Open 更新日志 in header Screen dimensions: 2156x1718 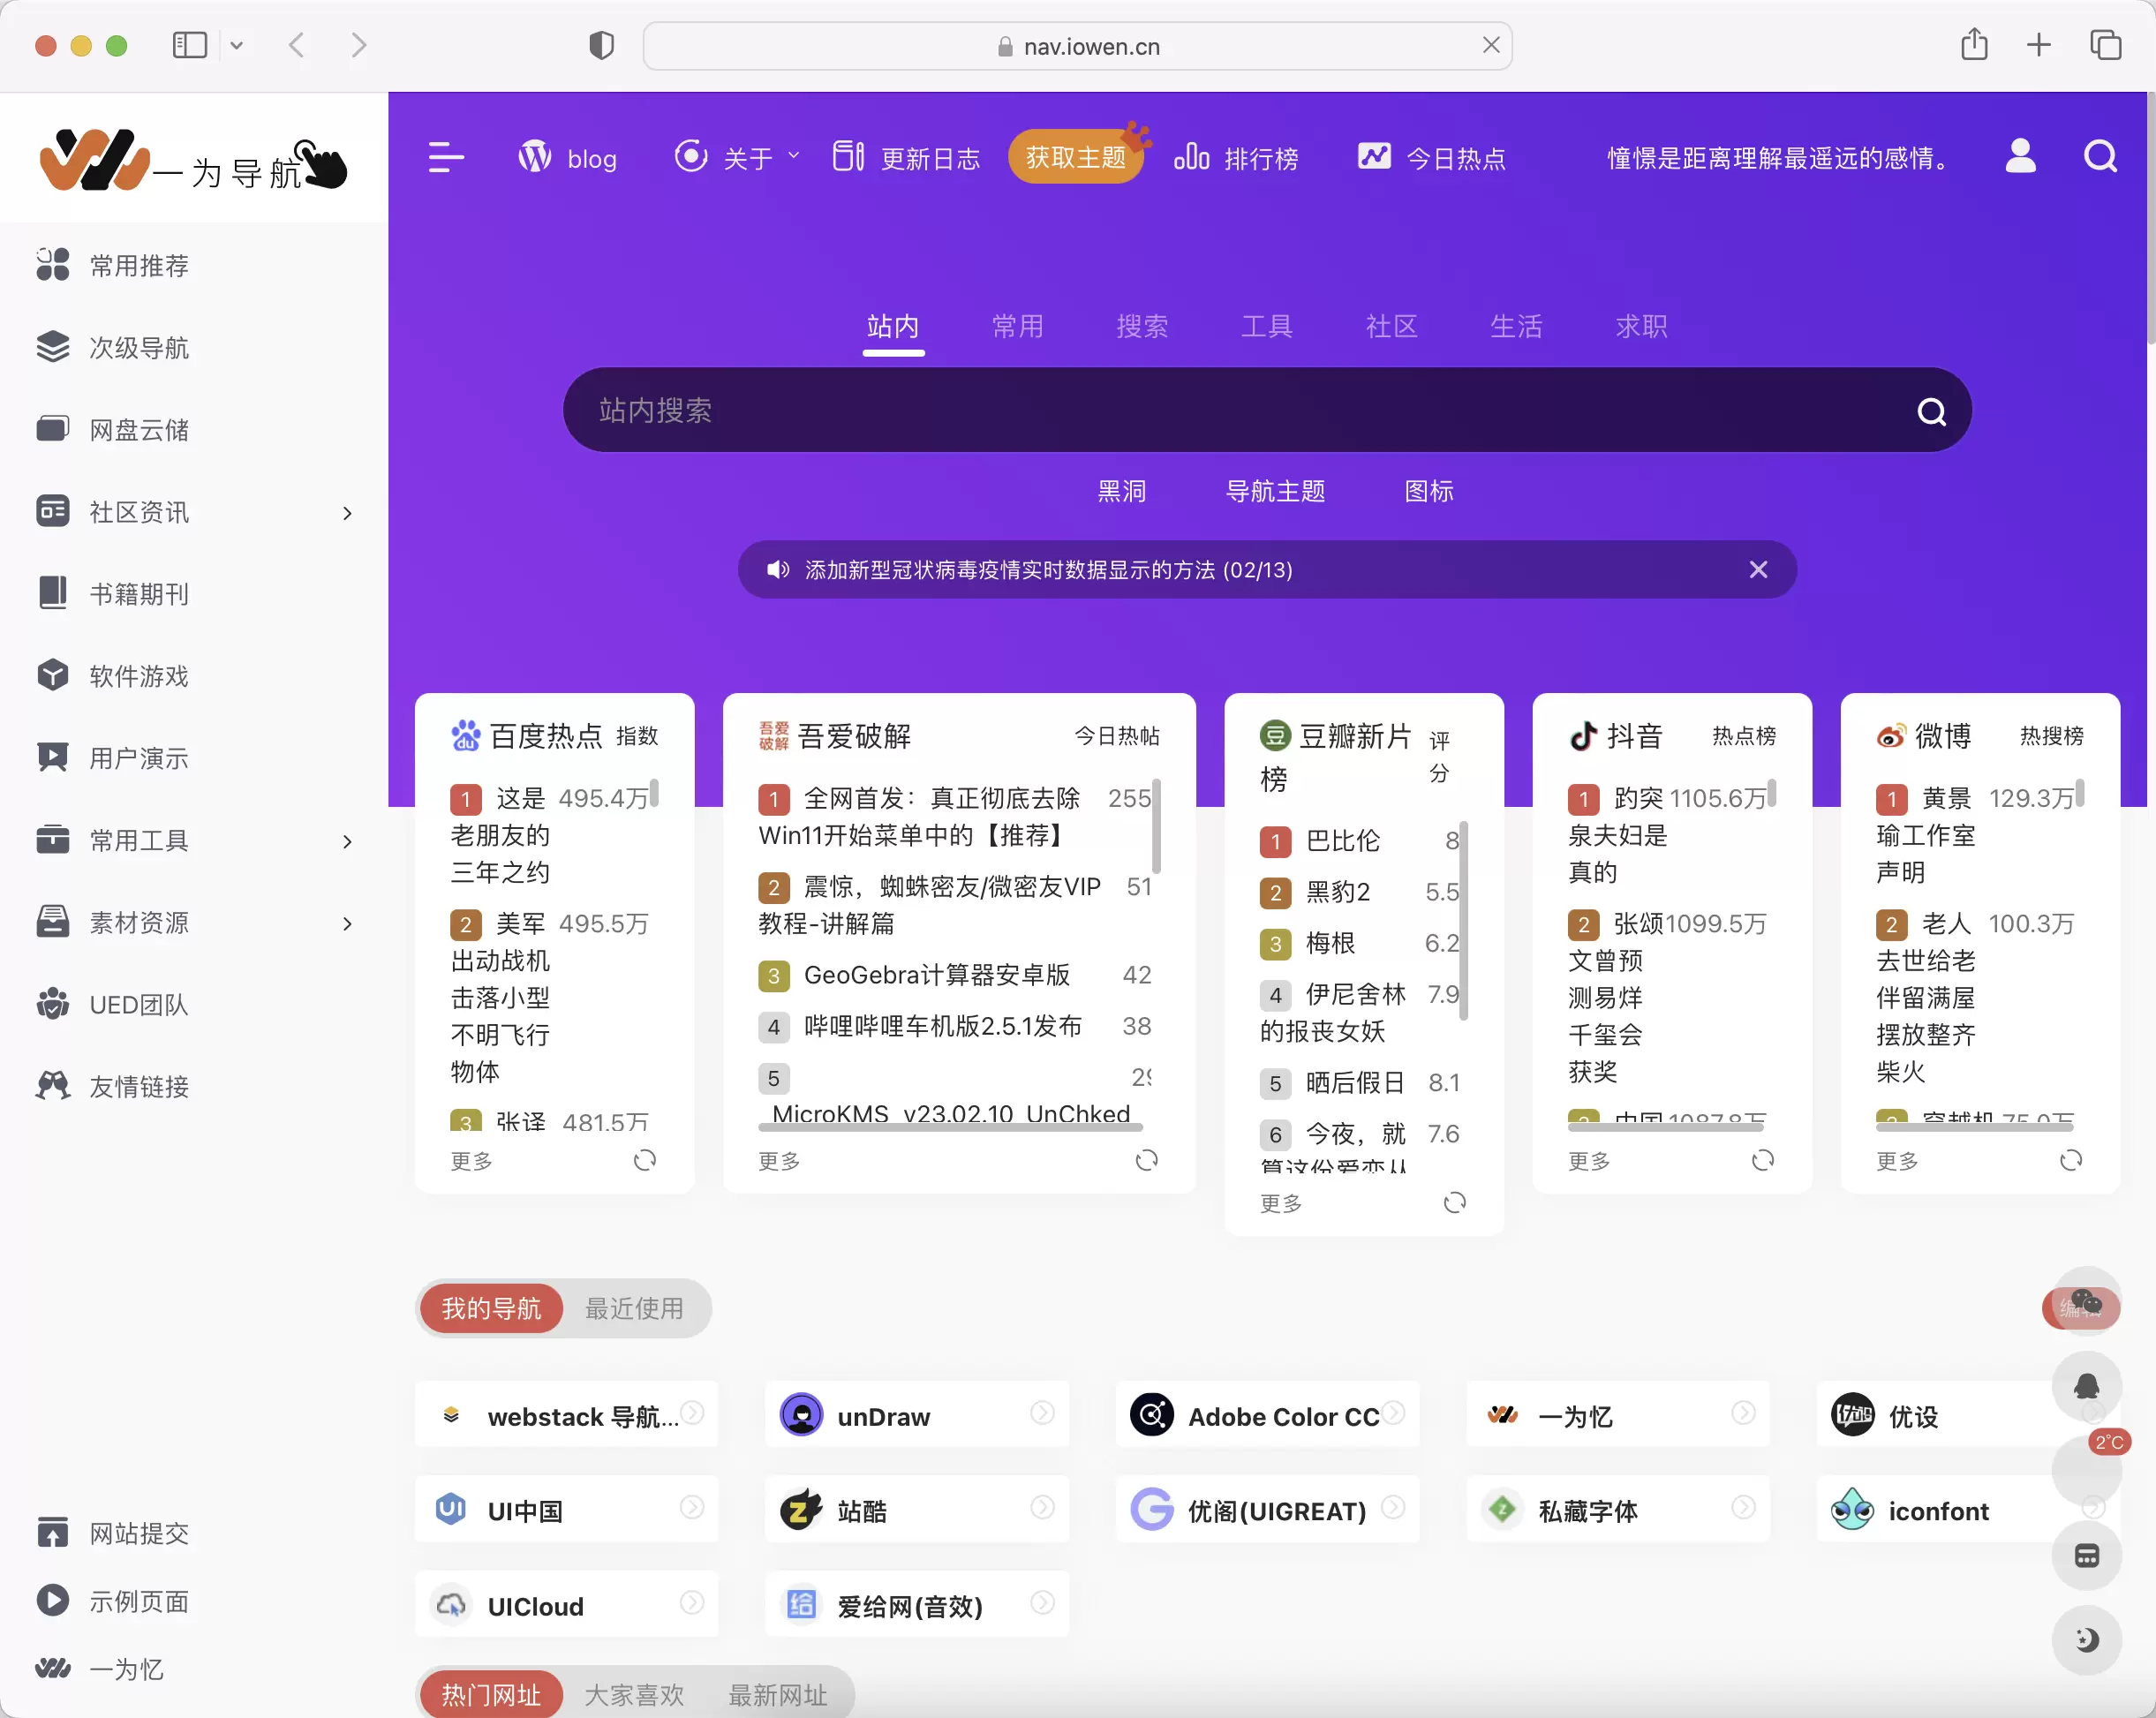pyautogui.click(x=906, y=158)
